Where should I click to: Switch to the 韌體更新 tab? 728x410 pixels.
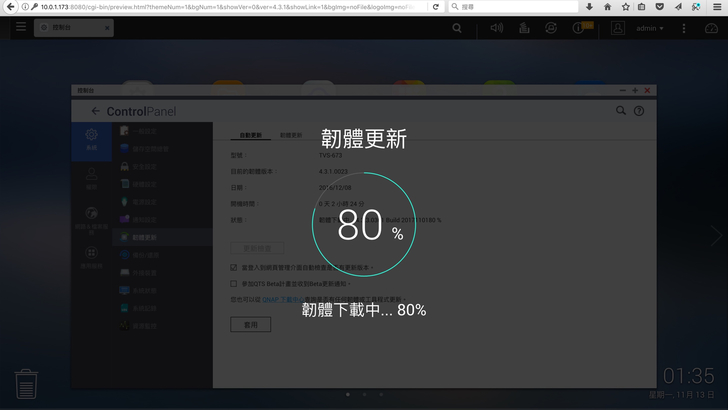point(291,134)
